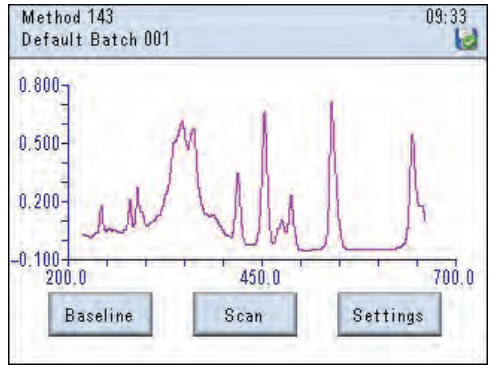Click the 700.0 x-axis label
Screen dimensions: 498x374
pyautogui.click(x=453, y=277)
